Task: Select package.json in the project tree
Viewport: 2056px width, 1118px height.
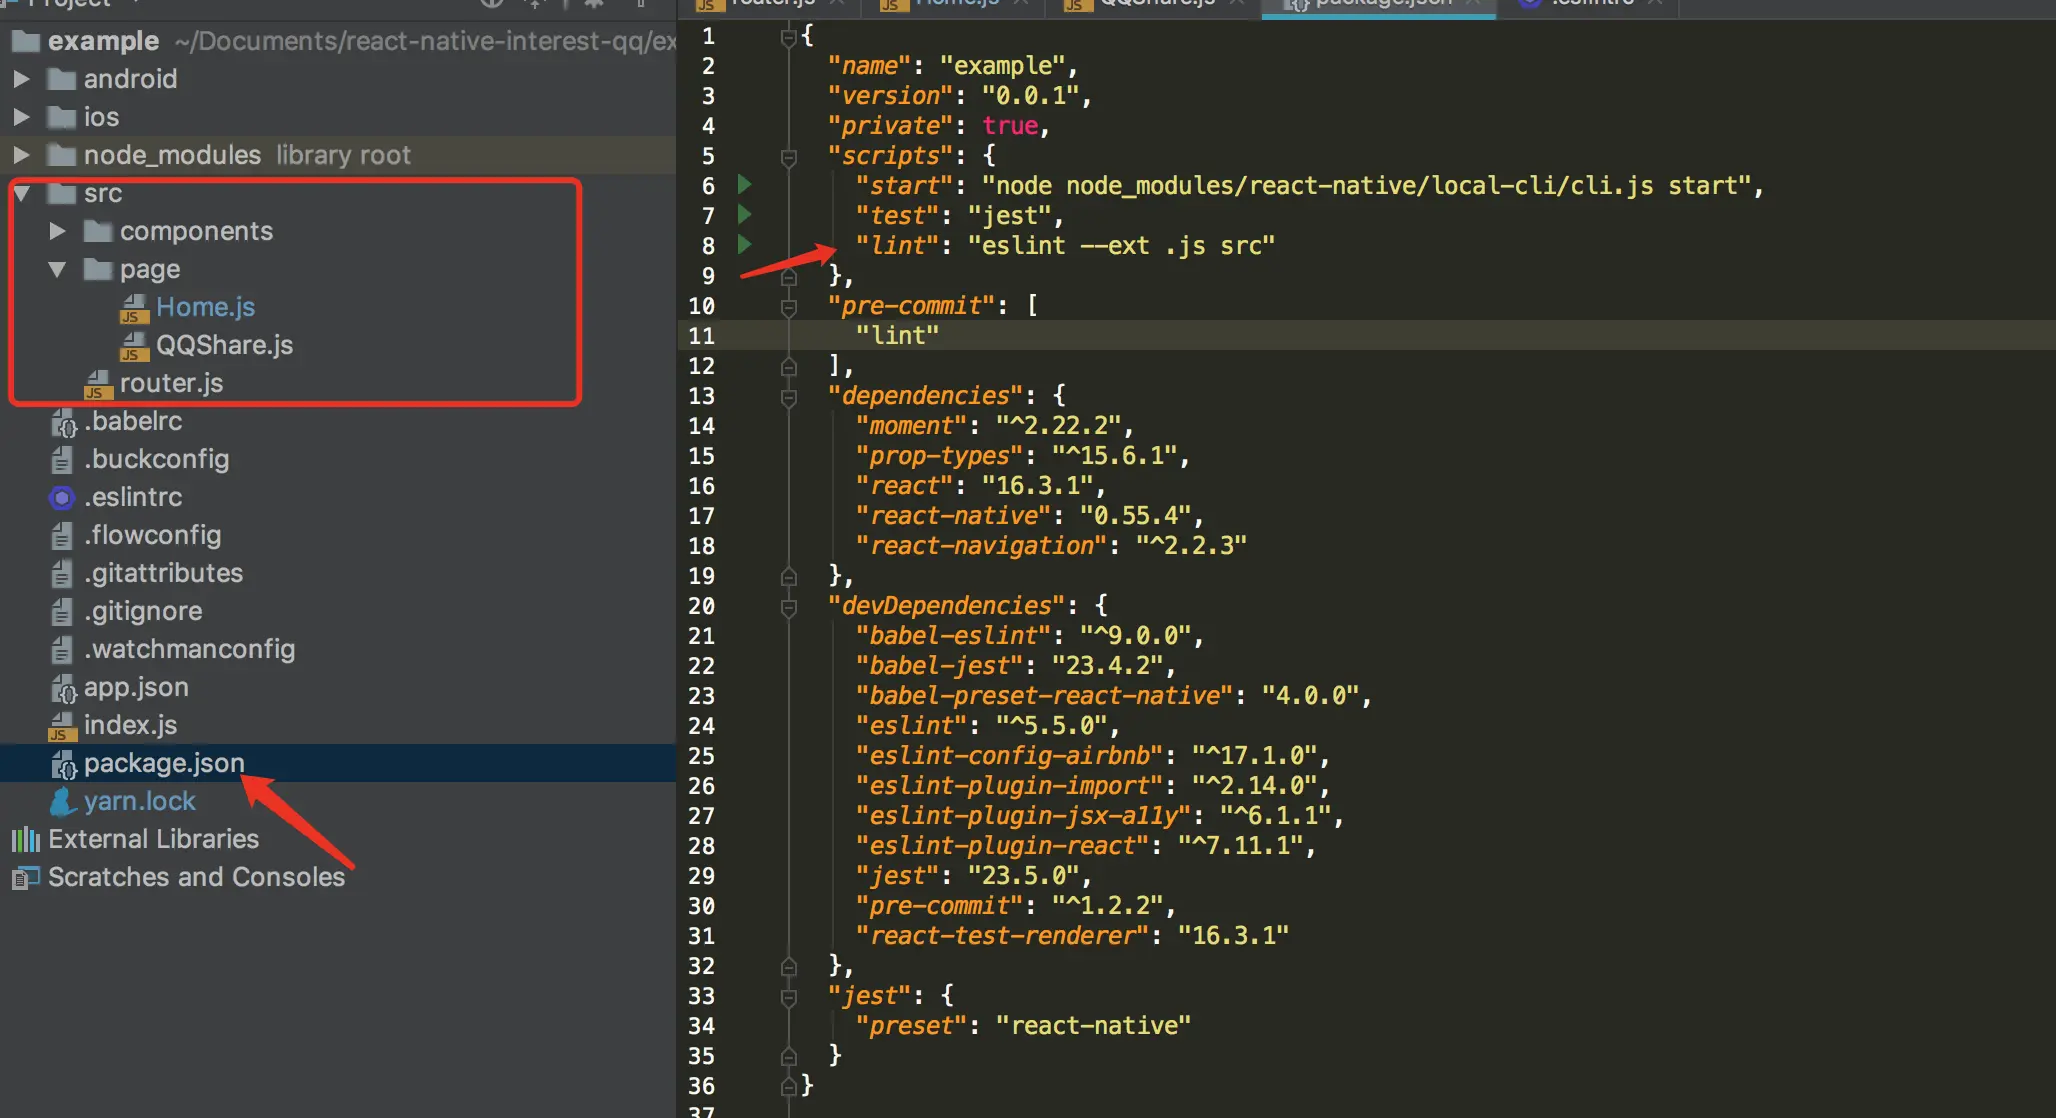Action: (164, 763)
